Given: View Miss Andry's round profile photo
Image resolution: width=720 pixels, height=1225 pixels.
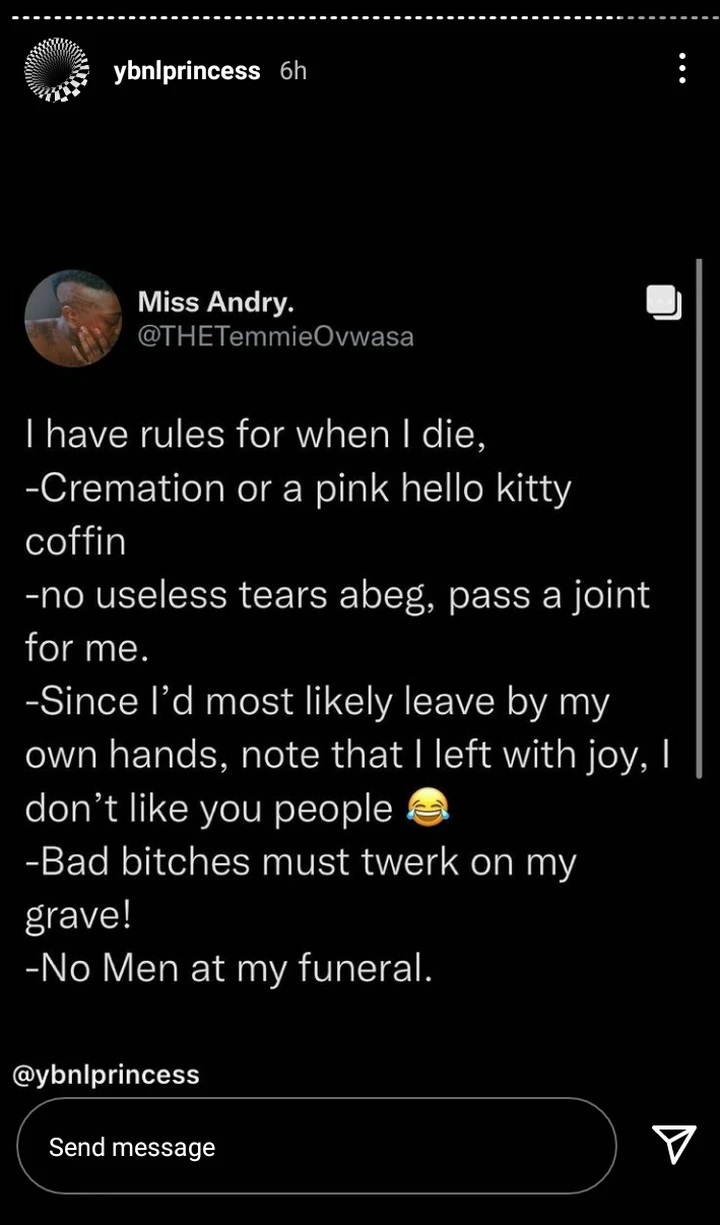Looking at the screenshot, I should [x=72, y=319].
